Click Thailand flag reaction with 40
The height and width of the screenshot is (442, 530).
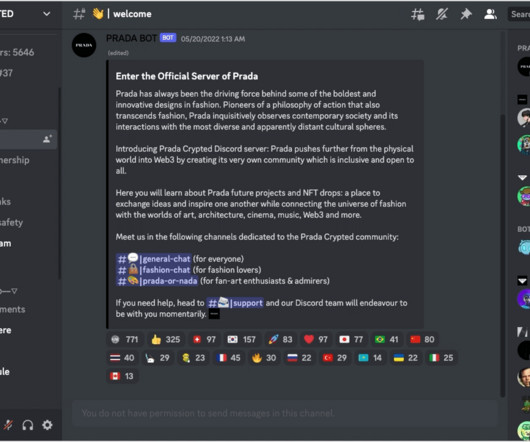[122, 358]
